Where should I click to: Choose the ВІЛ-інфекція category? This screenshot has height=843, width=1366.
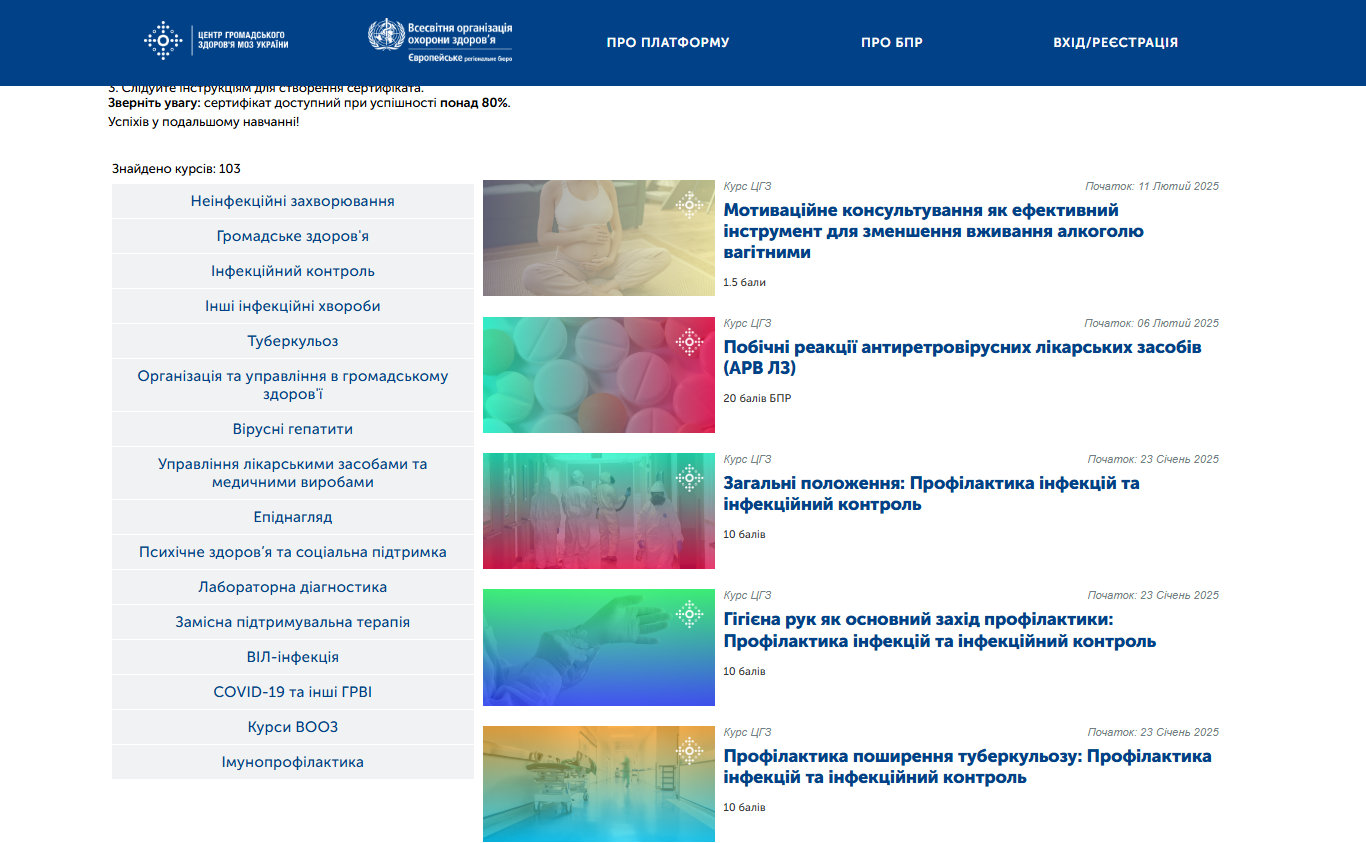click(x=292, y=657)
